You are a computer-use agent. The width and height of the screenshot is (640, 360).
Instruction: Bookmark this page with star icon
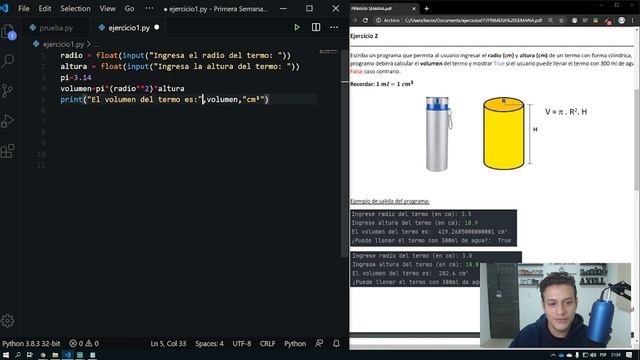pos(562,20)
